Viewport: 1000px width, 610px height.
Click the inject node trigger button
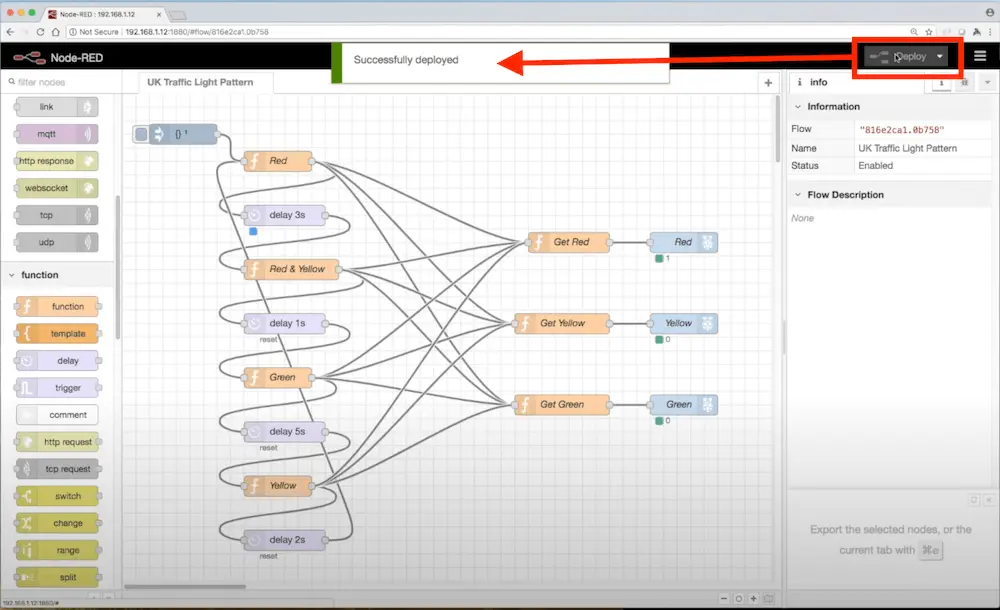[141, 134]
